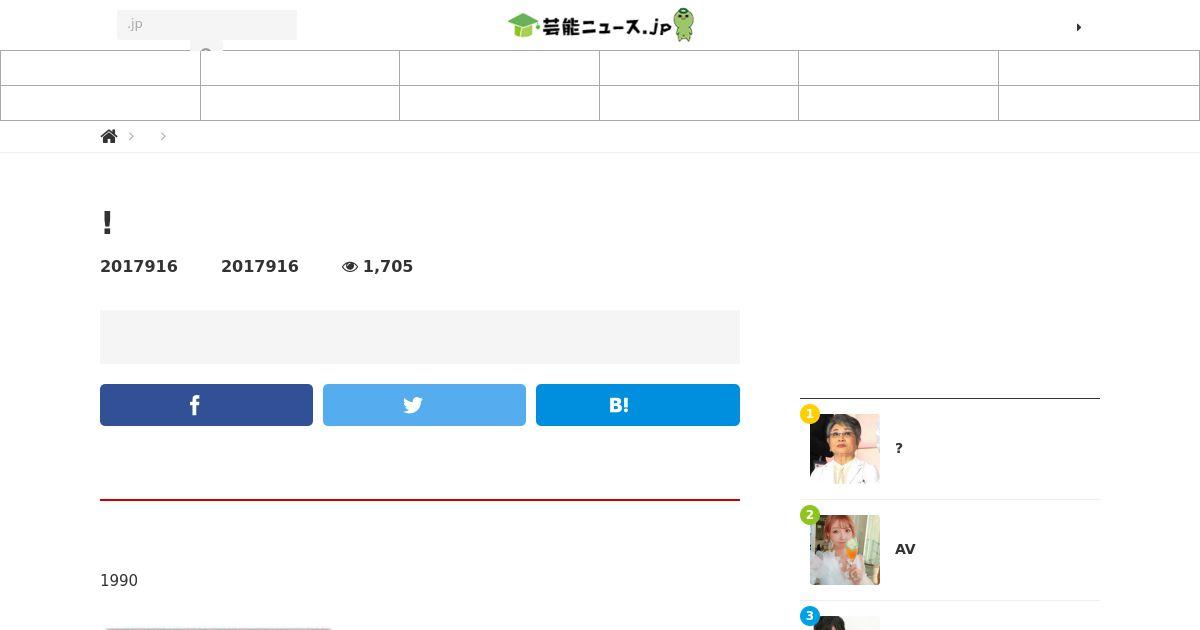
Task: Open ranking number 1 thumbnail
Action: pyautogui.click(x=845, y=449)
